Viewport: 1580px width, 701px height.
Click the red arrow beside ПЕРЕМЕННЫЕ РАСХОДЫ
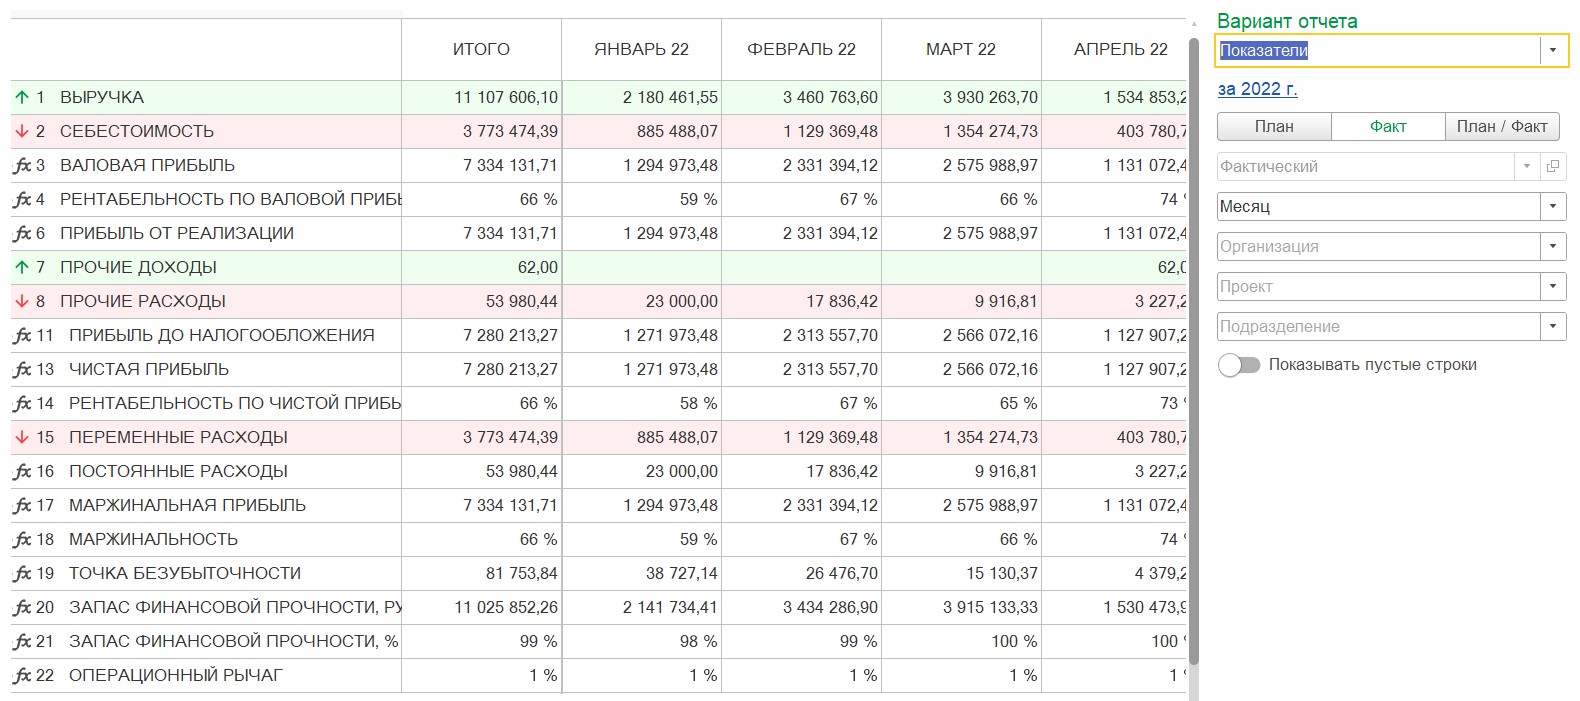[x=22, y=437]
